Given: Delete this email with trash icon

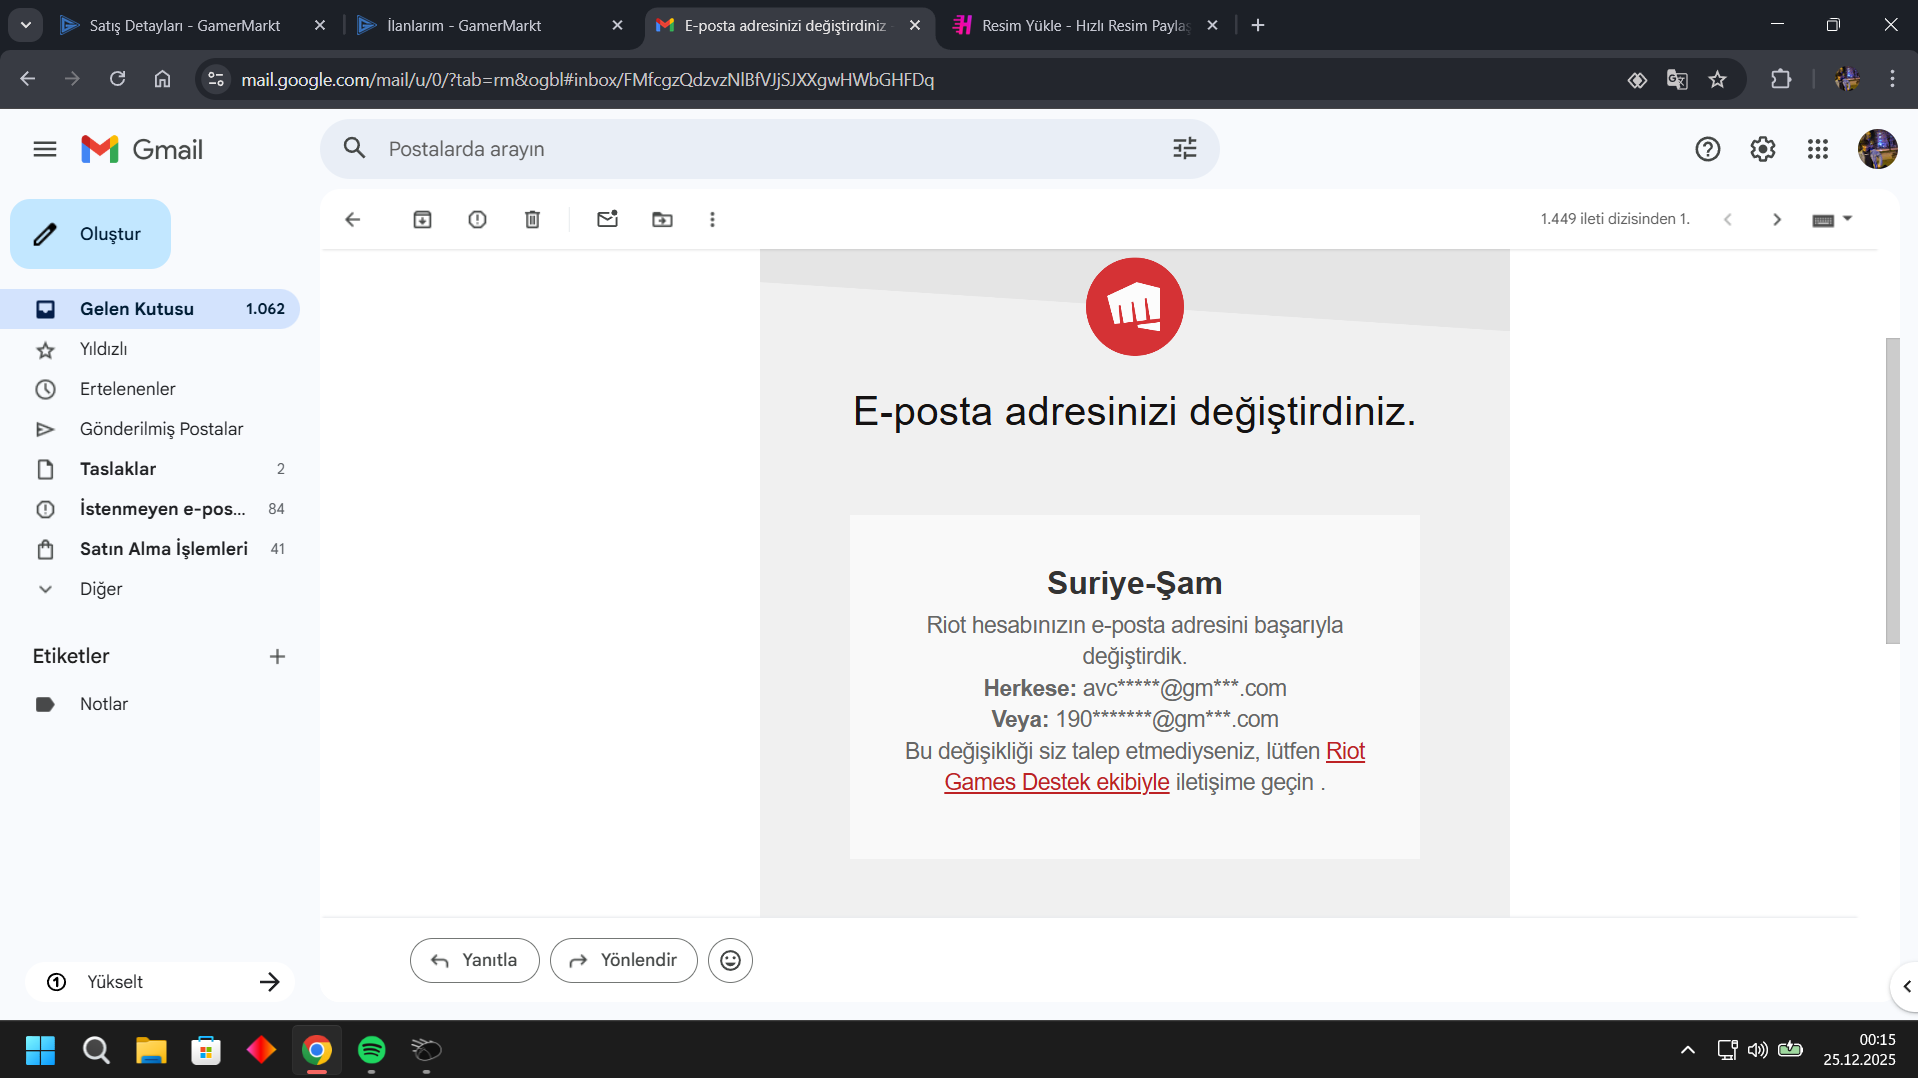Looking at the screenshot, I should point(533,219).
